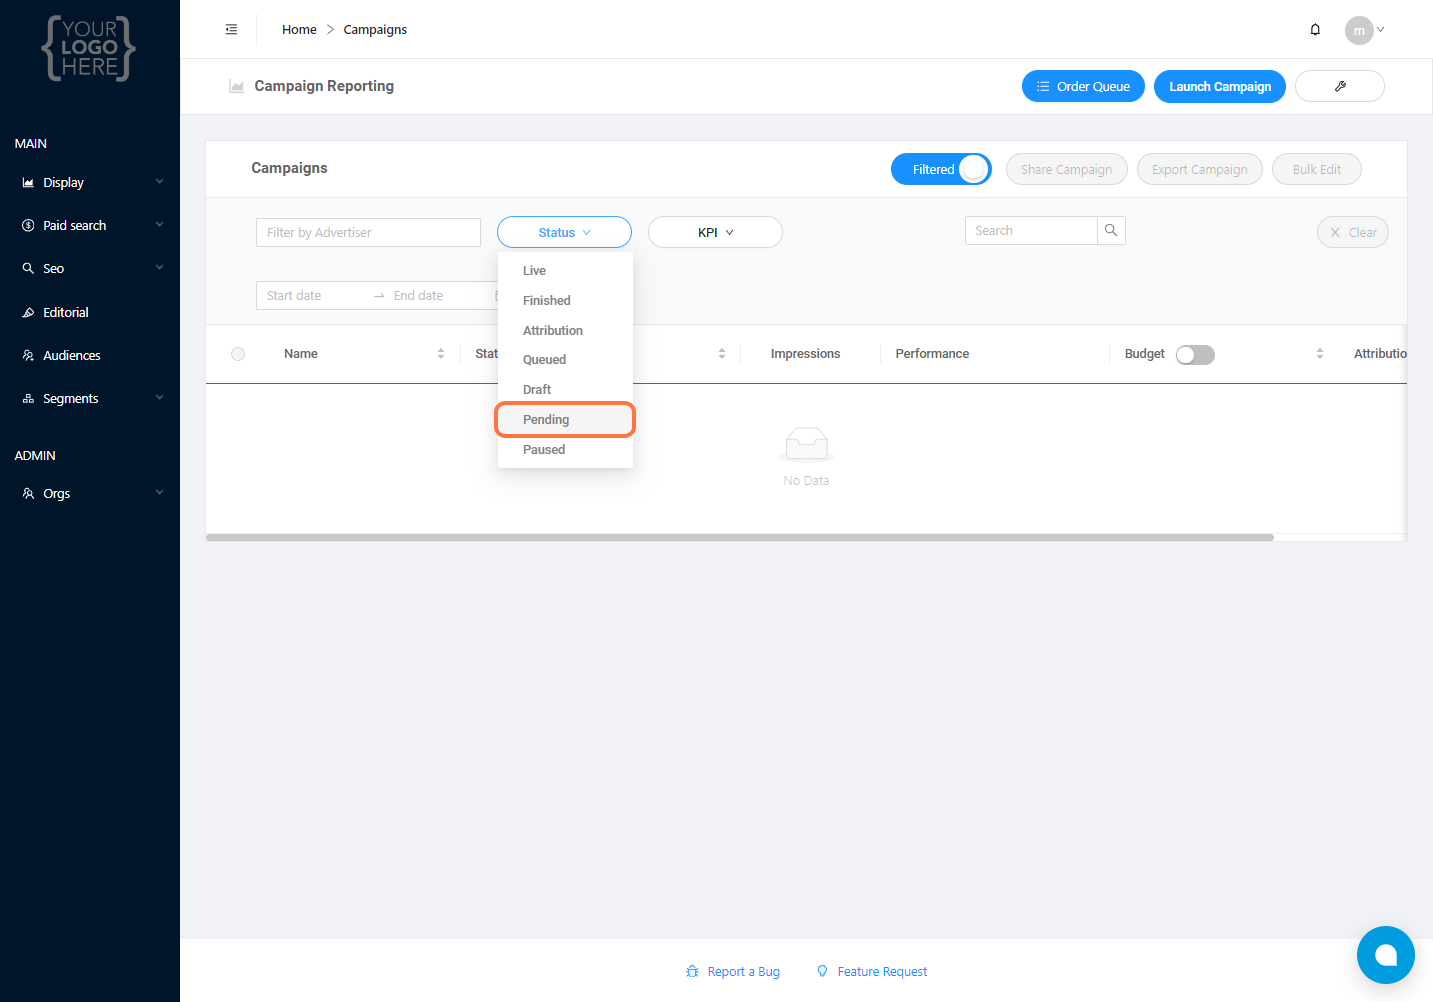Open the Editorial sidebar section
1433x1002 pixels.
[x=66, y=313]
